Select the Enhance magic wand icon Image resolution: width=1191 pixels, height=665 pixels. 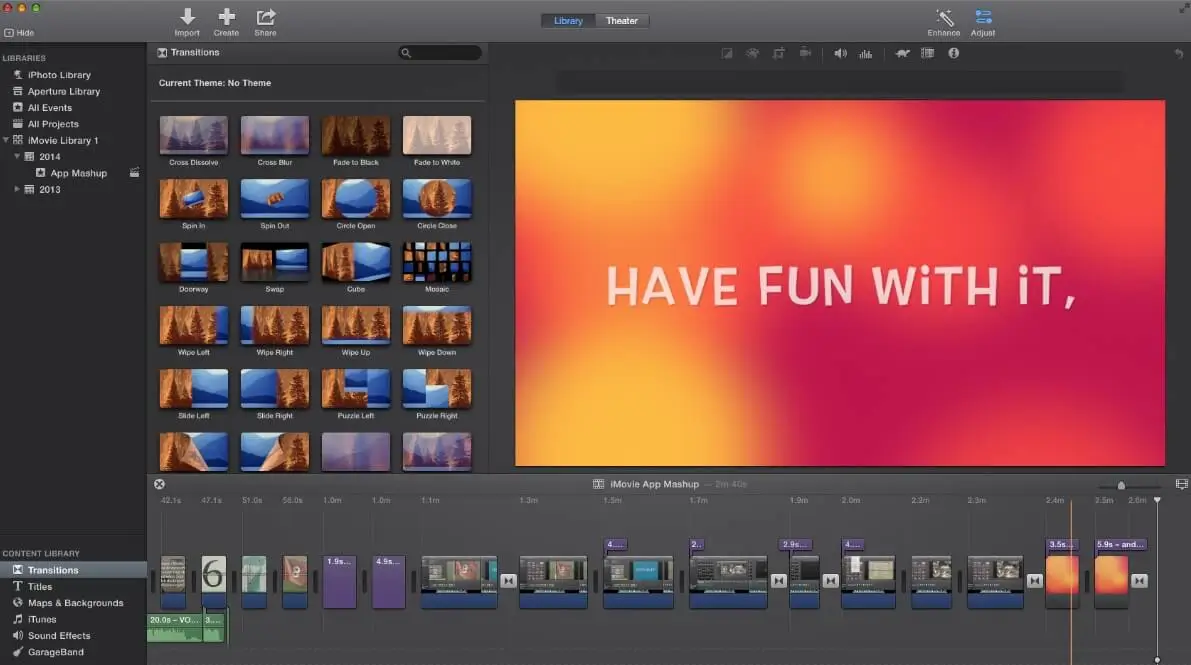point(943,20)
